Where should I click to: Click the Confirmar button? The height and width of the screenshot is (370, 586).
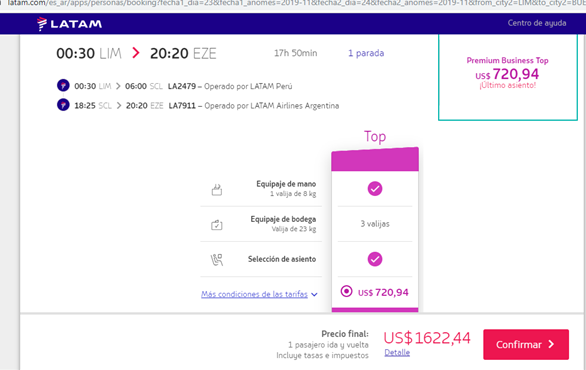(x=526, y=344)
